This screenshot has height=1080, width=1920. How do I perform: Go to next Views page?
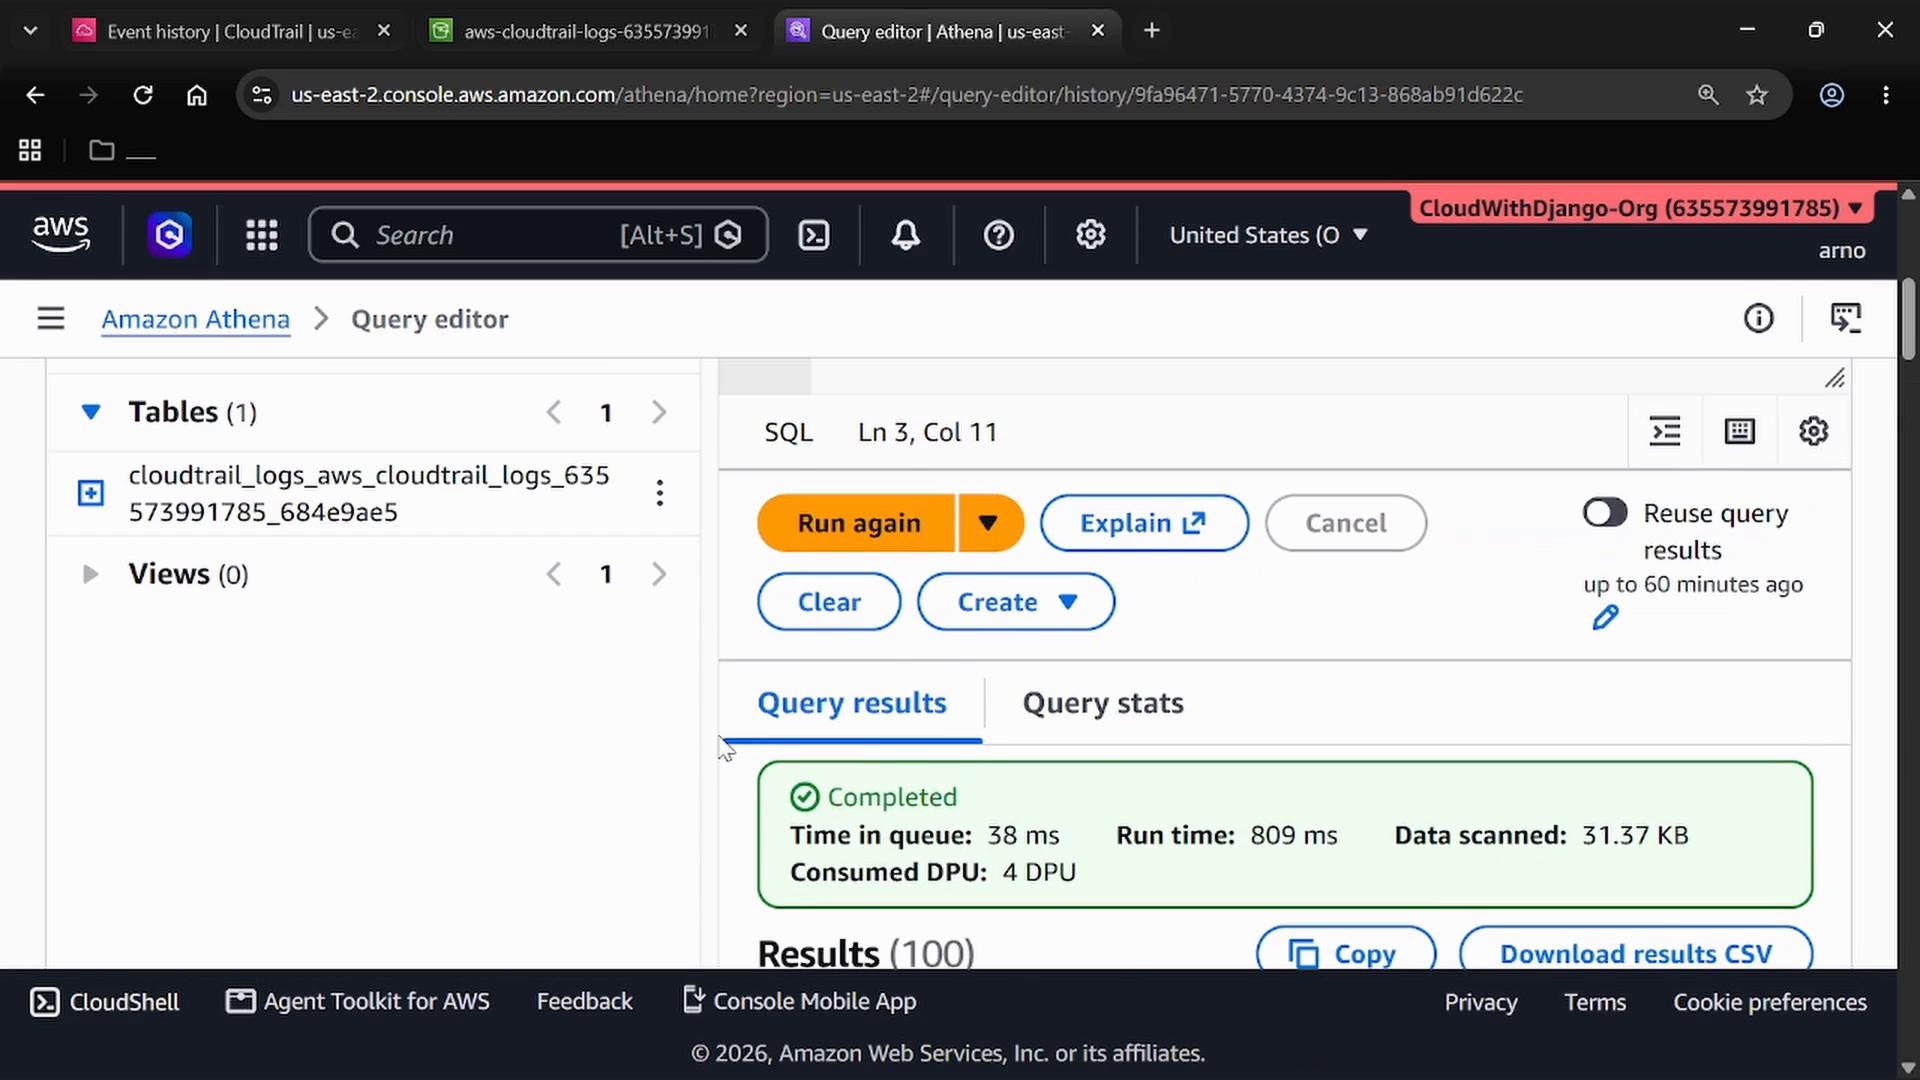point(659,574)
